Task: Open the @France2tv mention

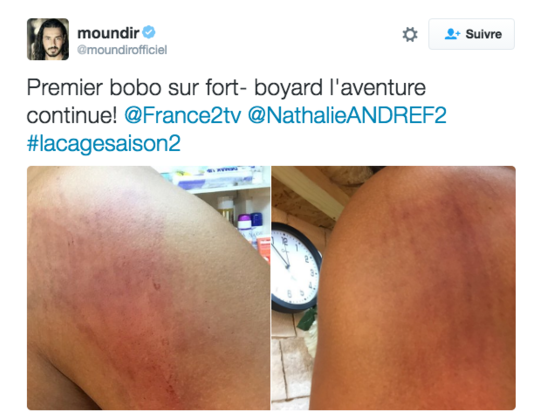Action: [183, 115]
